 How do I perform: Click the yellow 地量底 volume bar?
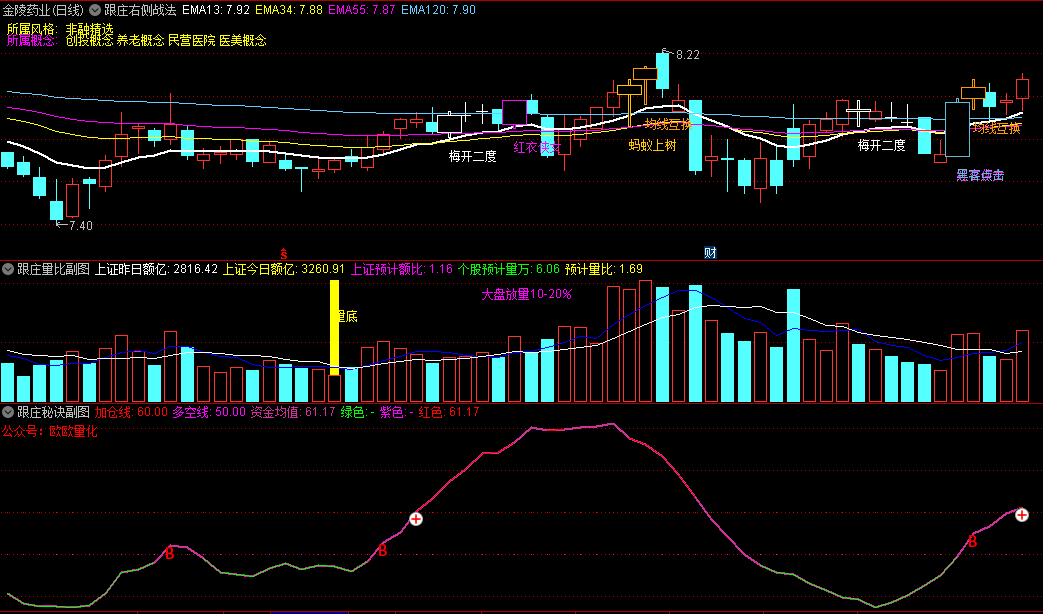click(x=335, y=327)
